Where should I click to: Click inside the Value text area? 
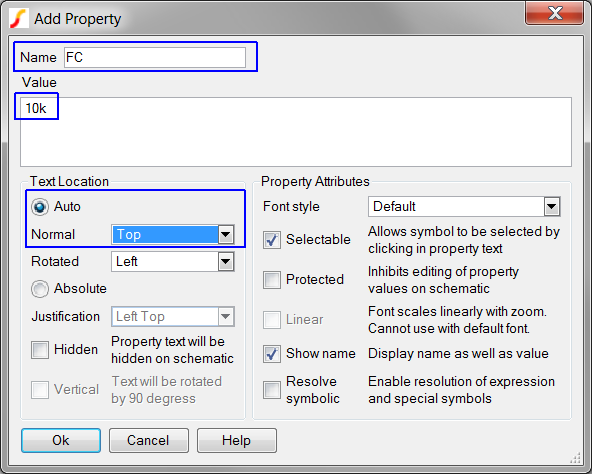click(296, 132)
